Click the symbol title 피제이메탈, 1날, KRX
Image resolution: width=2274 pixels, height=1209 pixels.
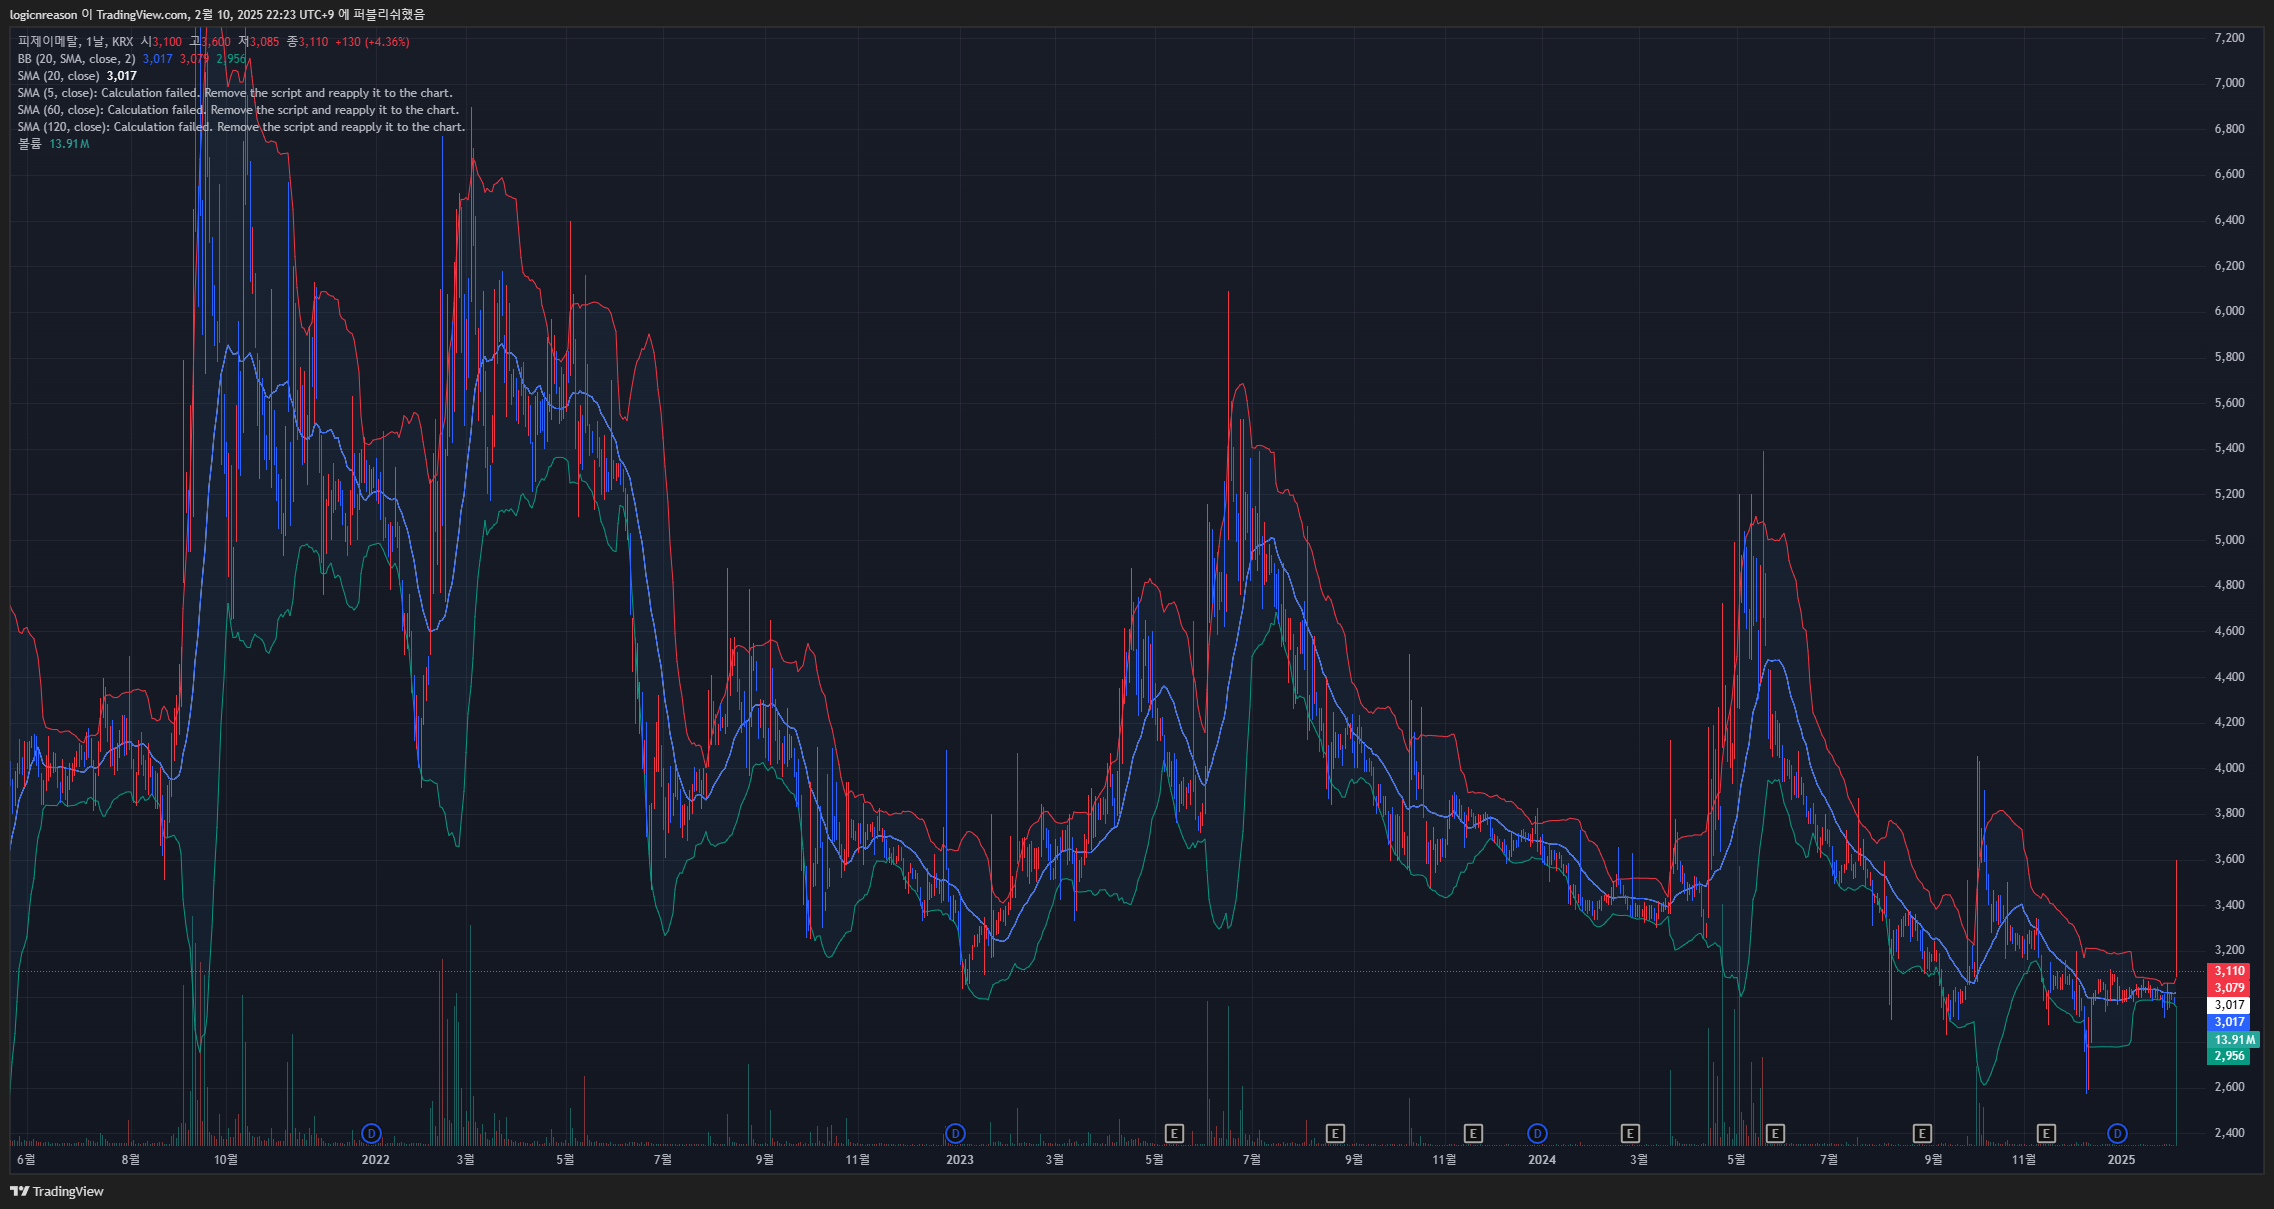pos(75,42)
